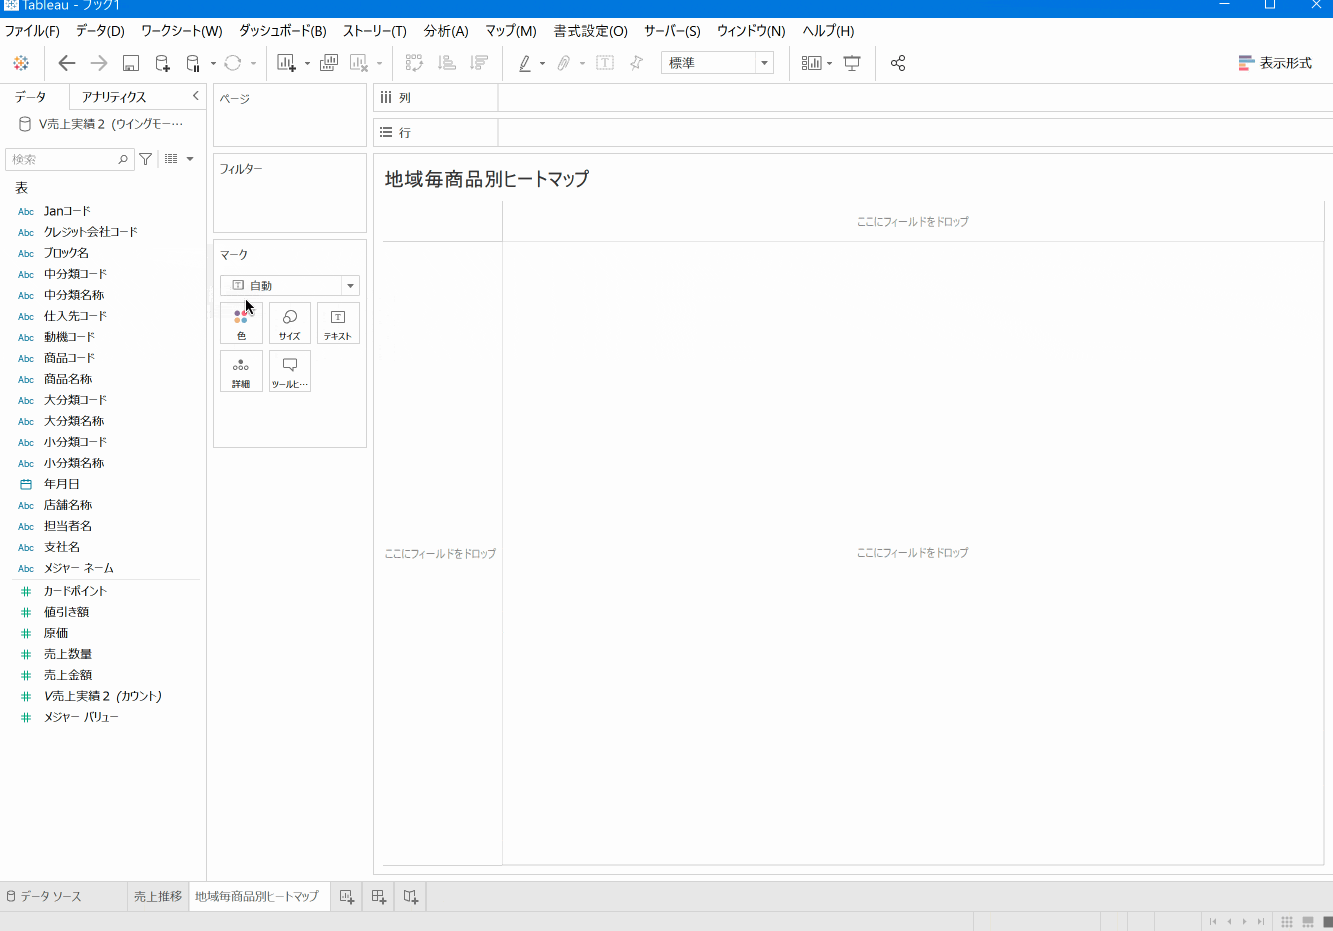
Task: Click the highlight pen icon
Action: coord(525,63)
